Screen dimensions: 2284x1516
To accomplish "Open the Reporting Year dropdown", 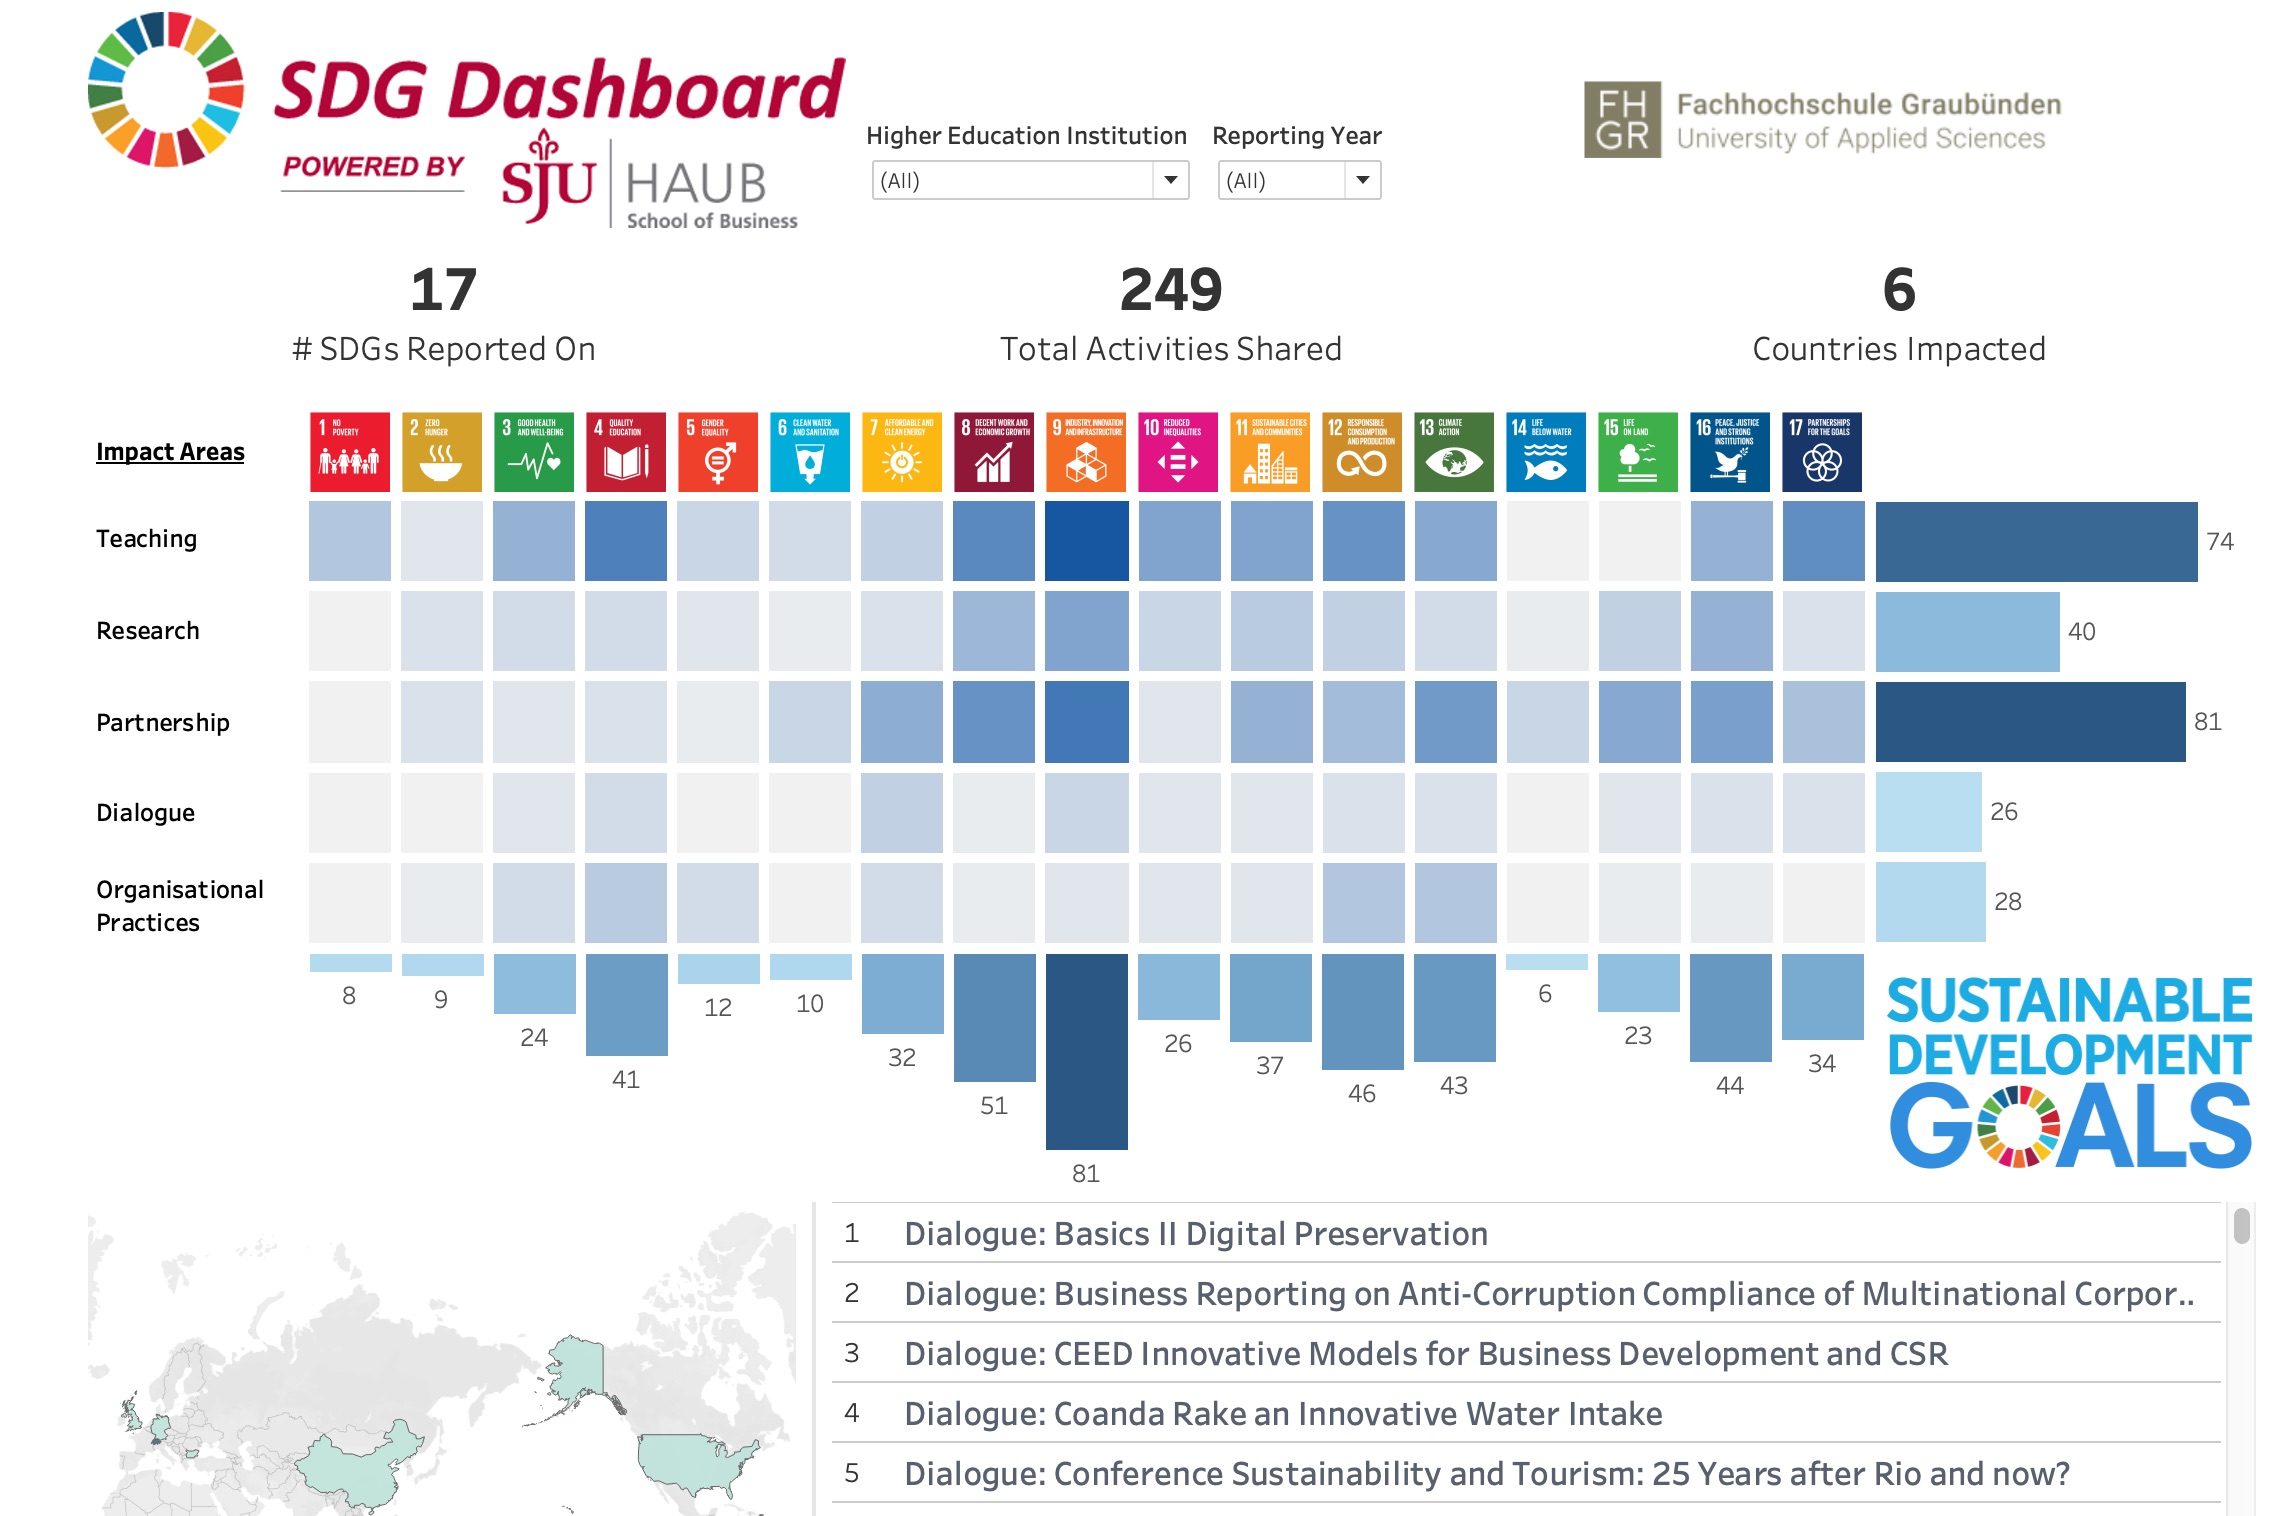I will pyautogui.click(x=1298, y=181).
